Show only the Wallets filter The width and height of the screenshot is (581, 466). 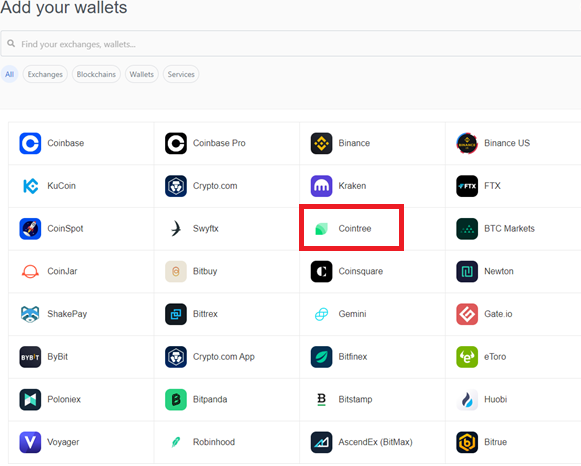pyautogui.click(x=142, y=74)
